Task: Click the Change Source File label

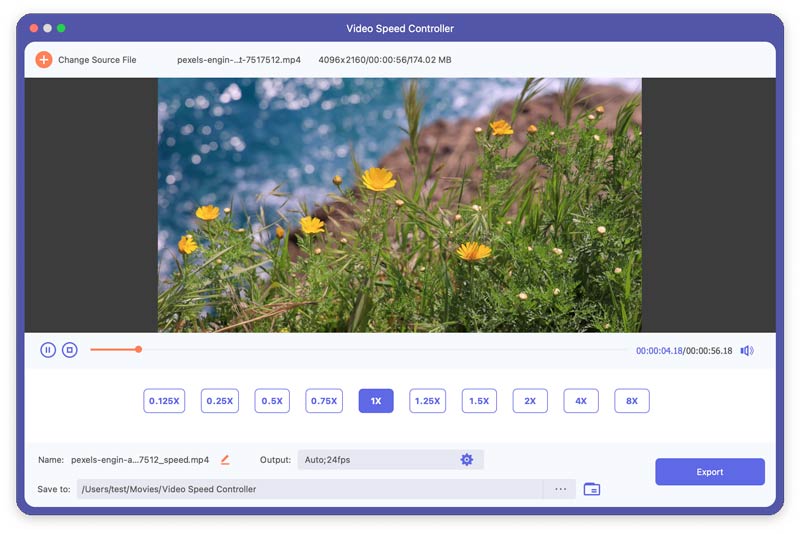Action: click(97, 60)
